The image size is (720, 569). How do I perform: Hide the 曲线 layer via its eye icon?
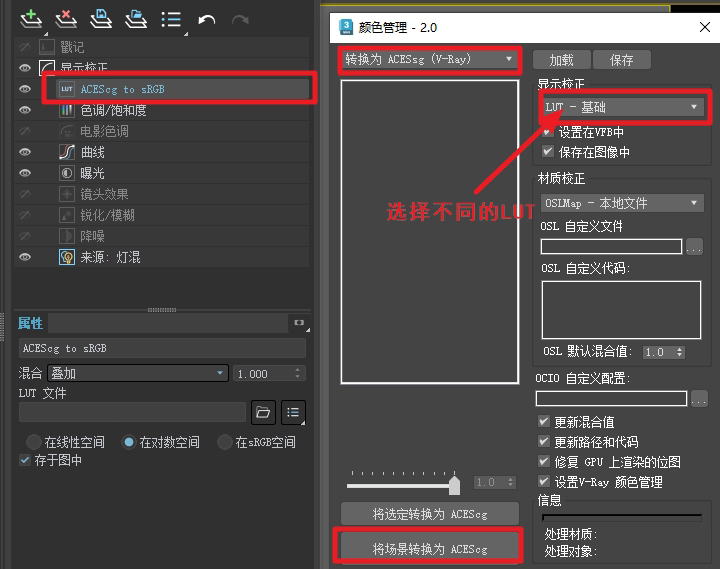25,152
